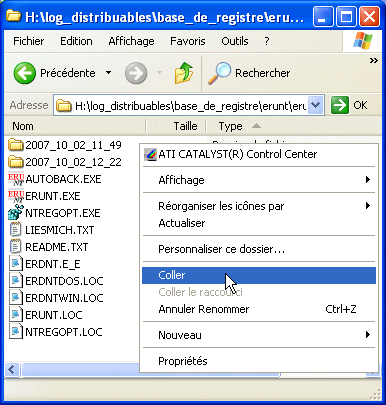This screenshot has height=405, width=386.
Task: Choose ATI CATALYST(R) Control Center entry
Action: 259,154
